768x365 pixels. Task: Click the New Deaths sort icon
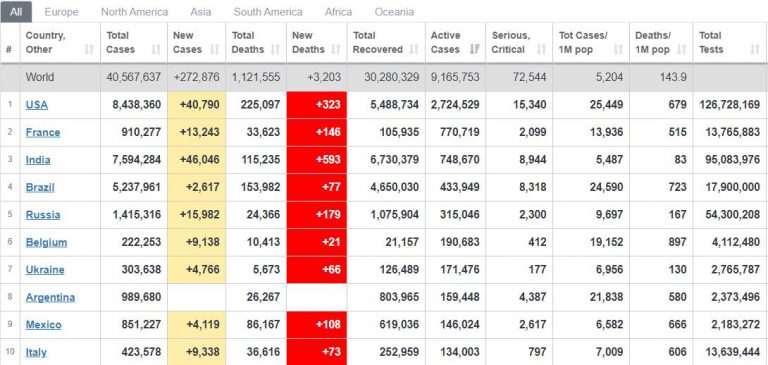click(336, 49)
